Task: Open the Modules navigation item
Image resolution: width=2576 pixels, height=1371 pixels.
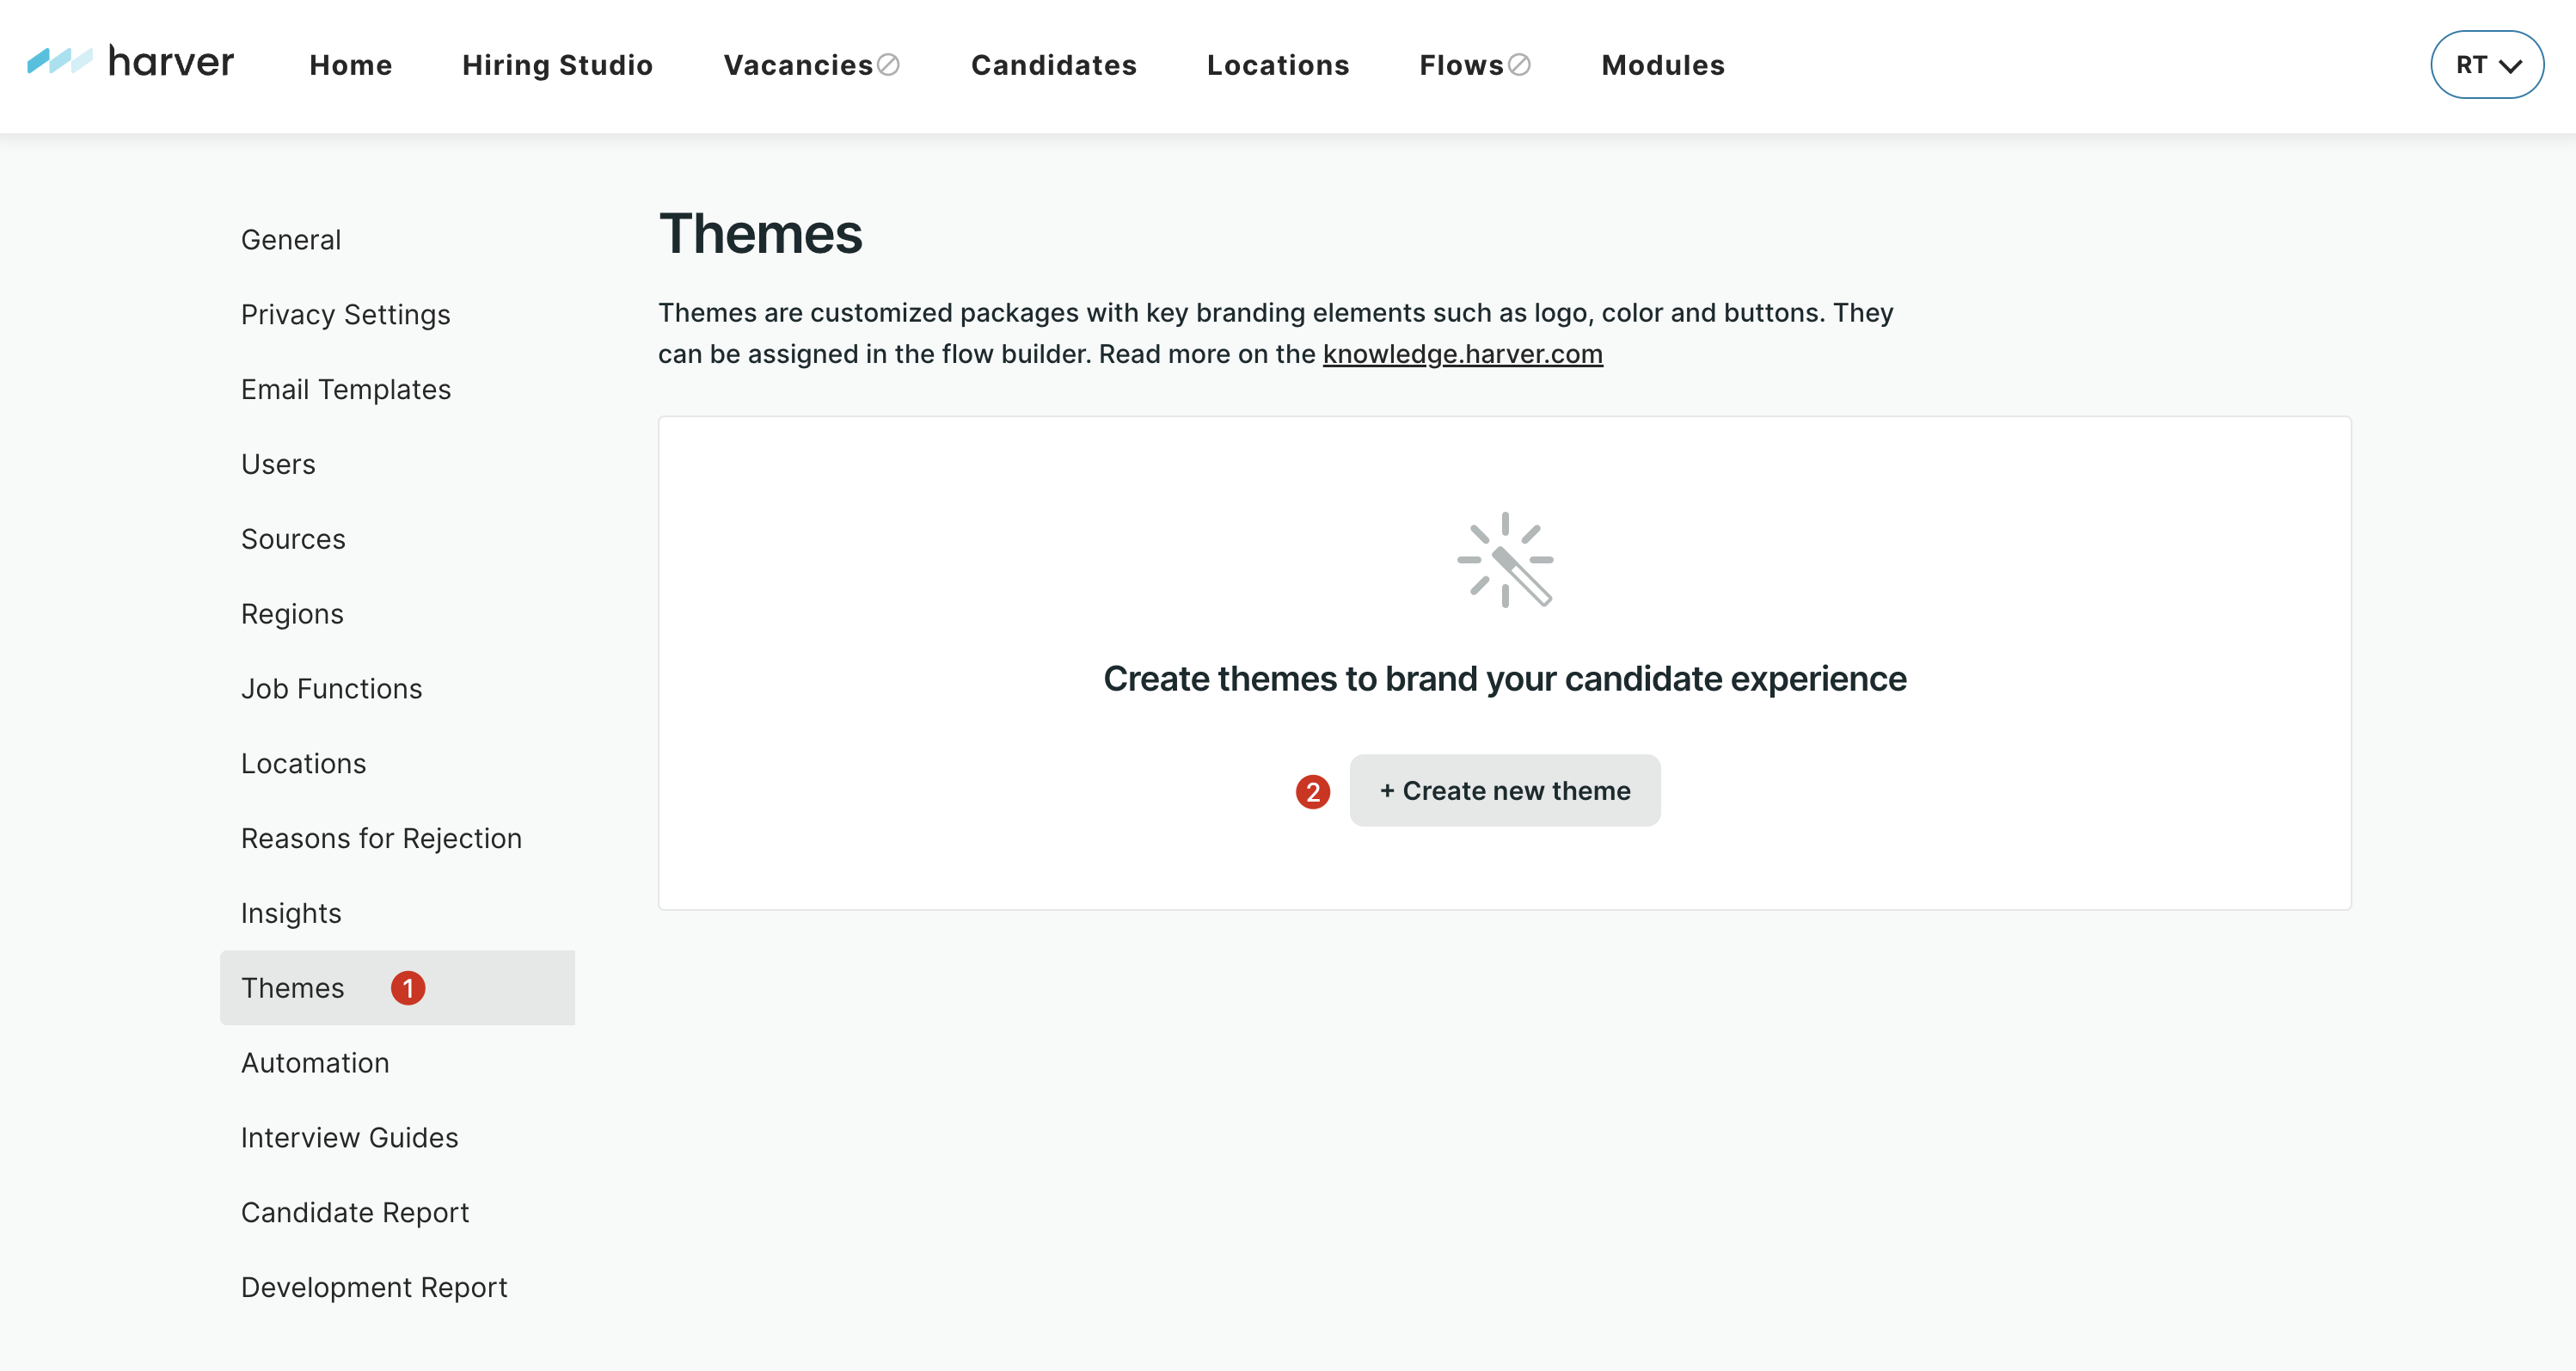Action: tap(1662, 65)
